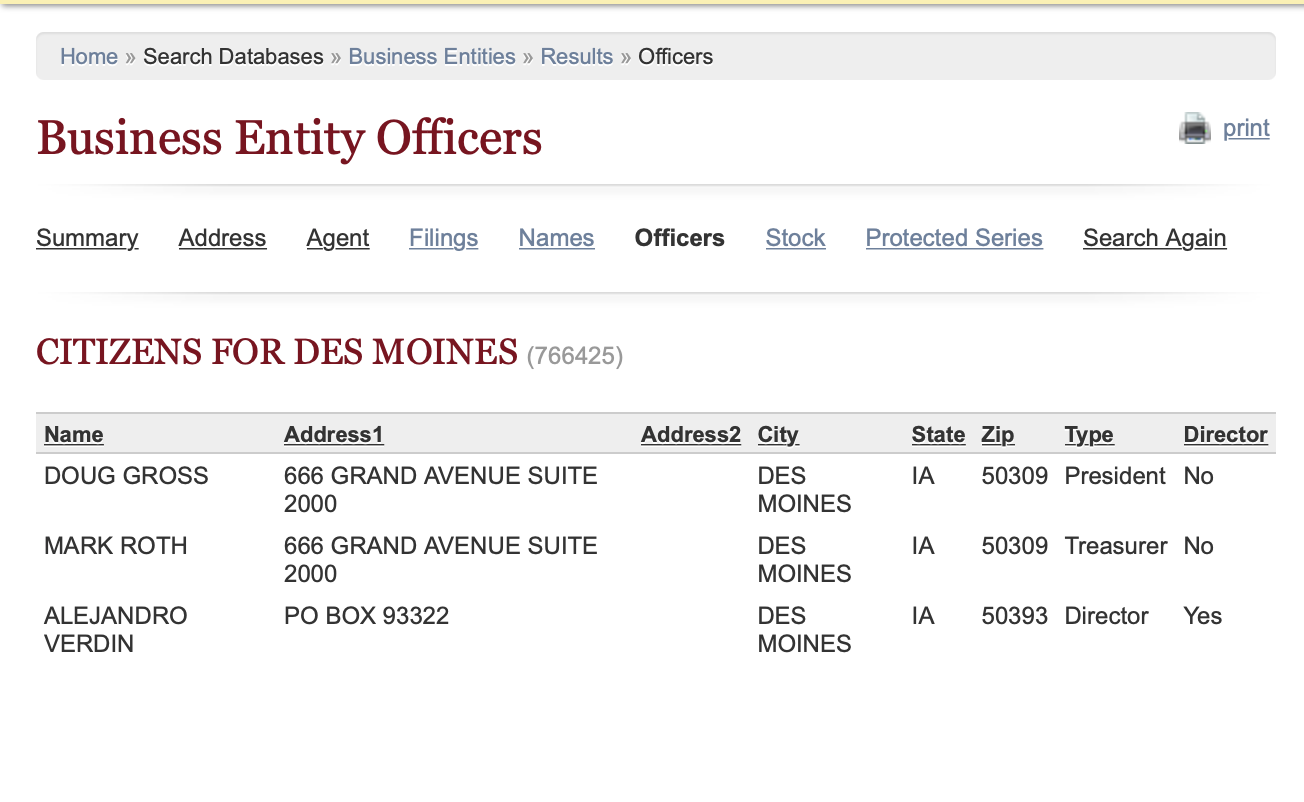Open the print link
Screen dimensions: 1304x802
(1246, 128)
